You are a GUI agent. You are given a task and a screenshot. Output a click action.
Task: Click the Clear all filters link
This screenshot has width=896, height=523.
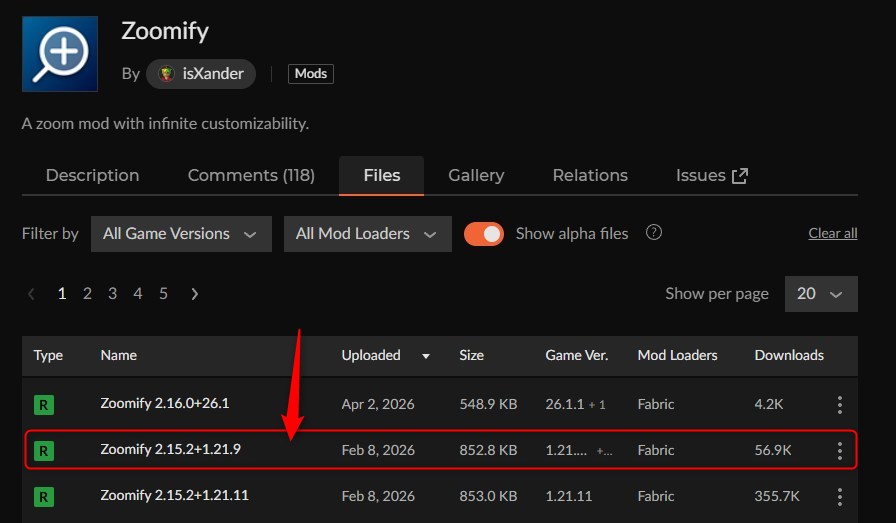[832, 233]
